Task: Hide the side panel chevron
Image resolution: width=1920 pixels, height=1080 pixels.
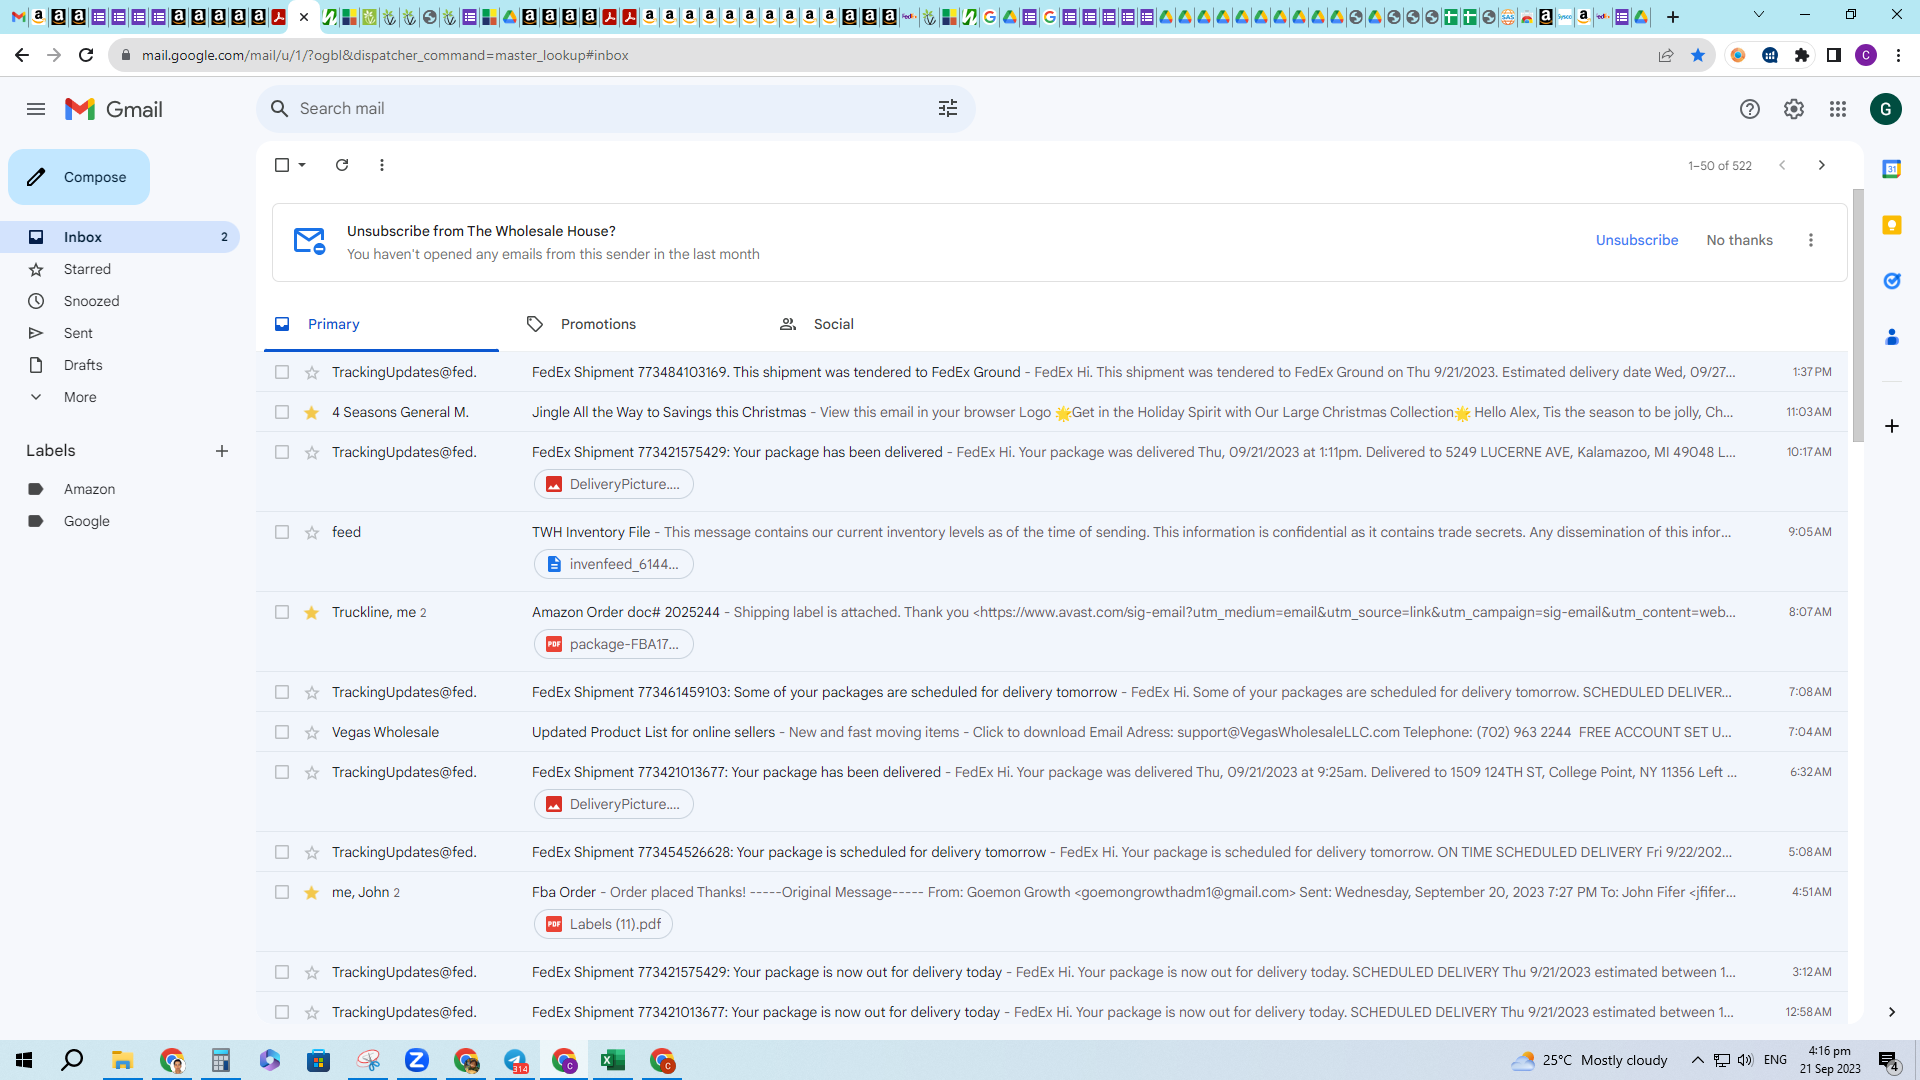Action: [1892, 1012]
